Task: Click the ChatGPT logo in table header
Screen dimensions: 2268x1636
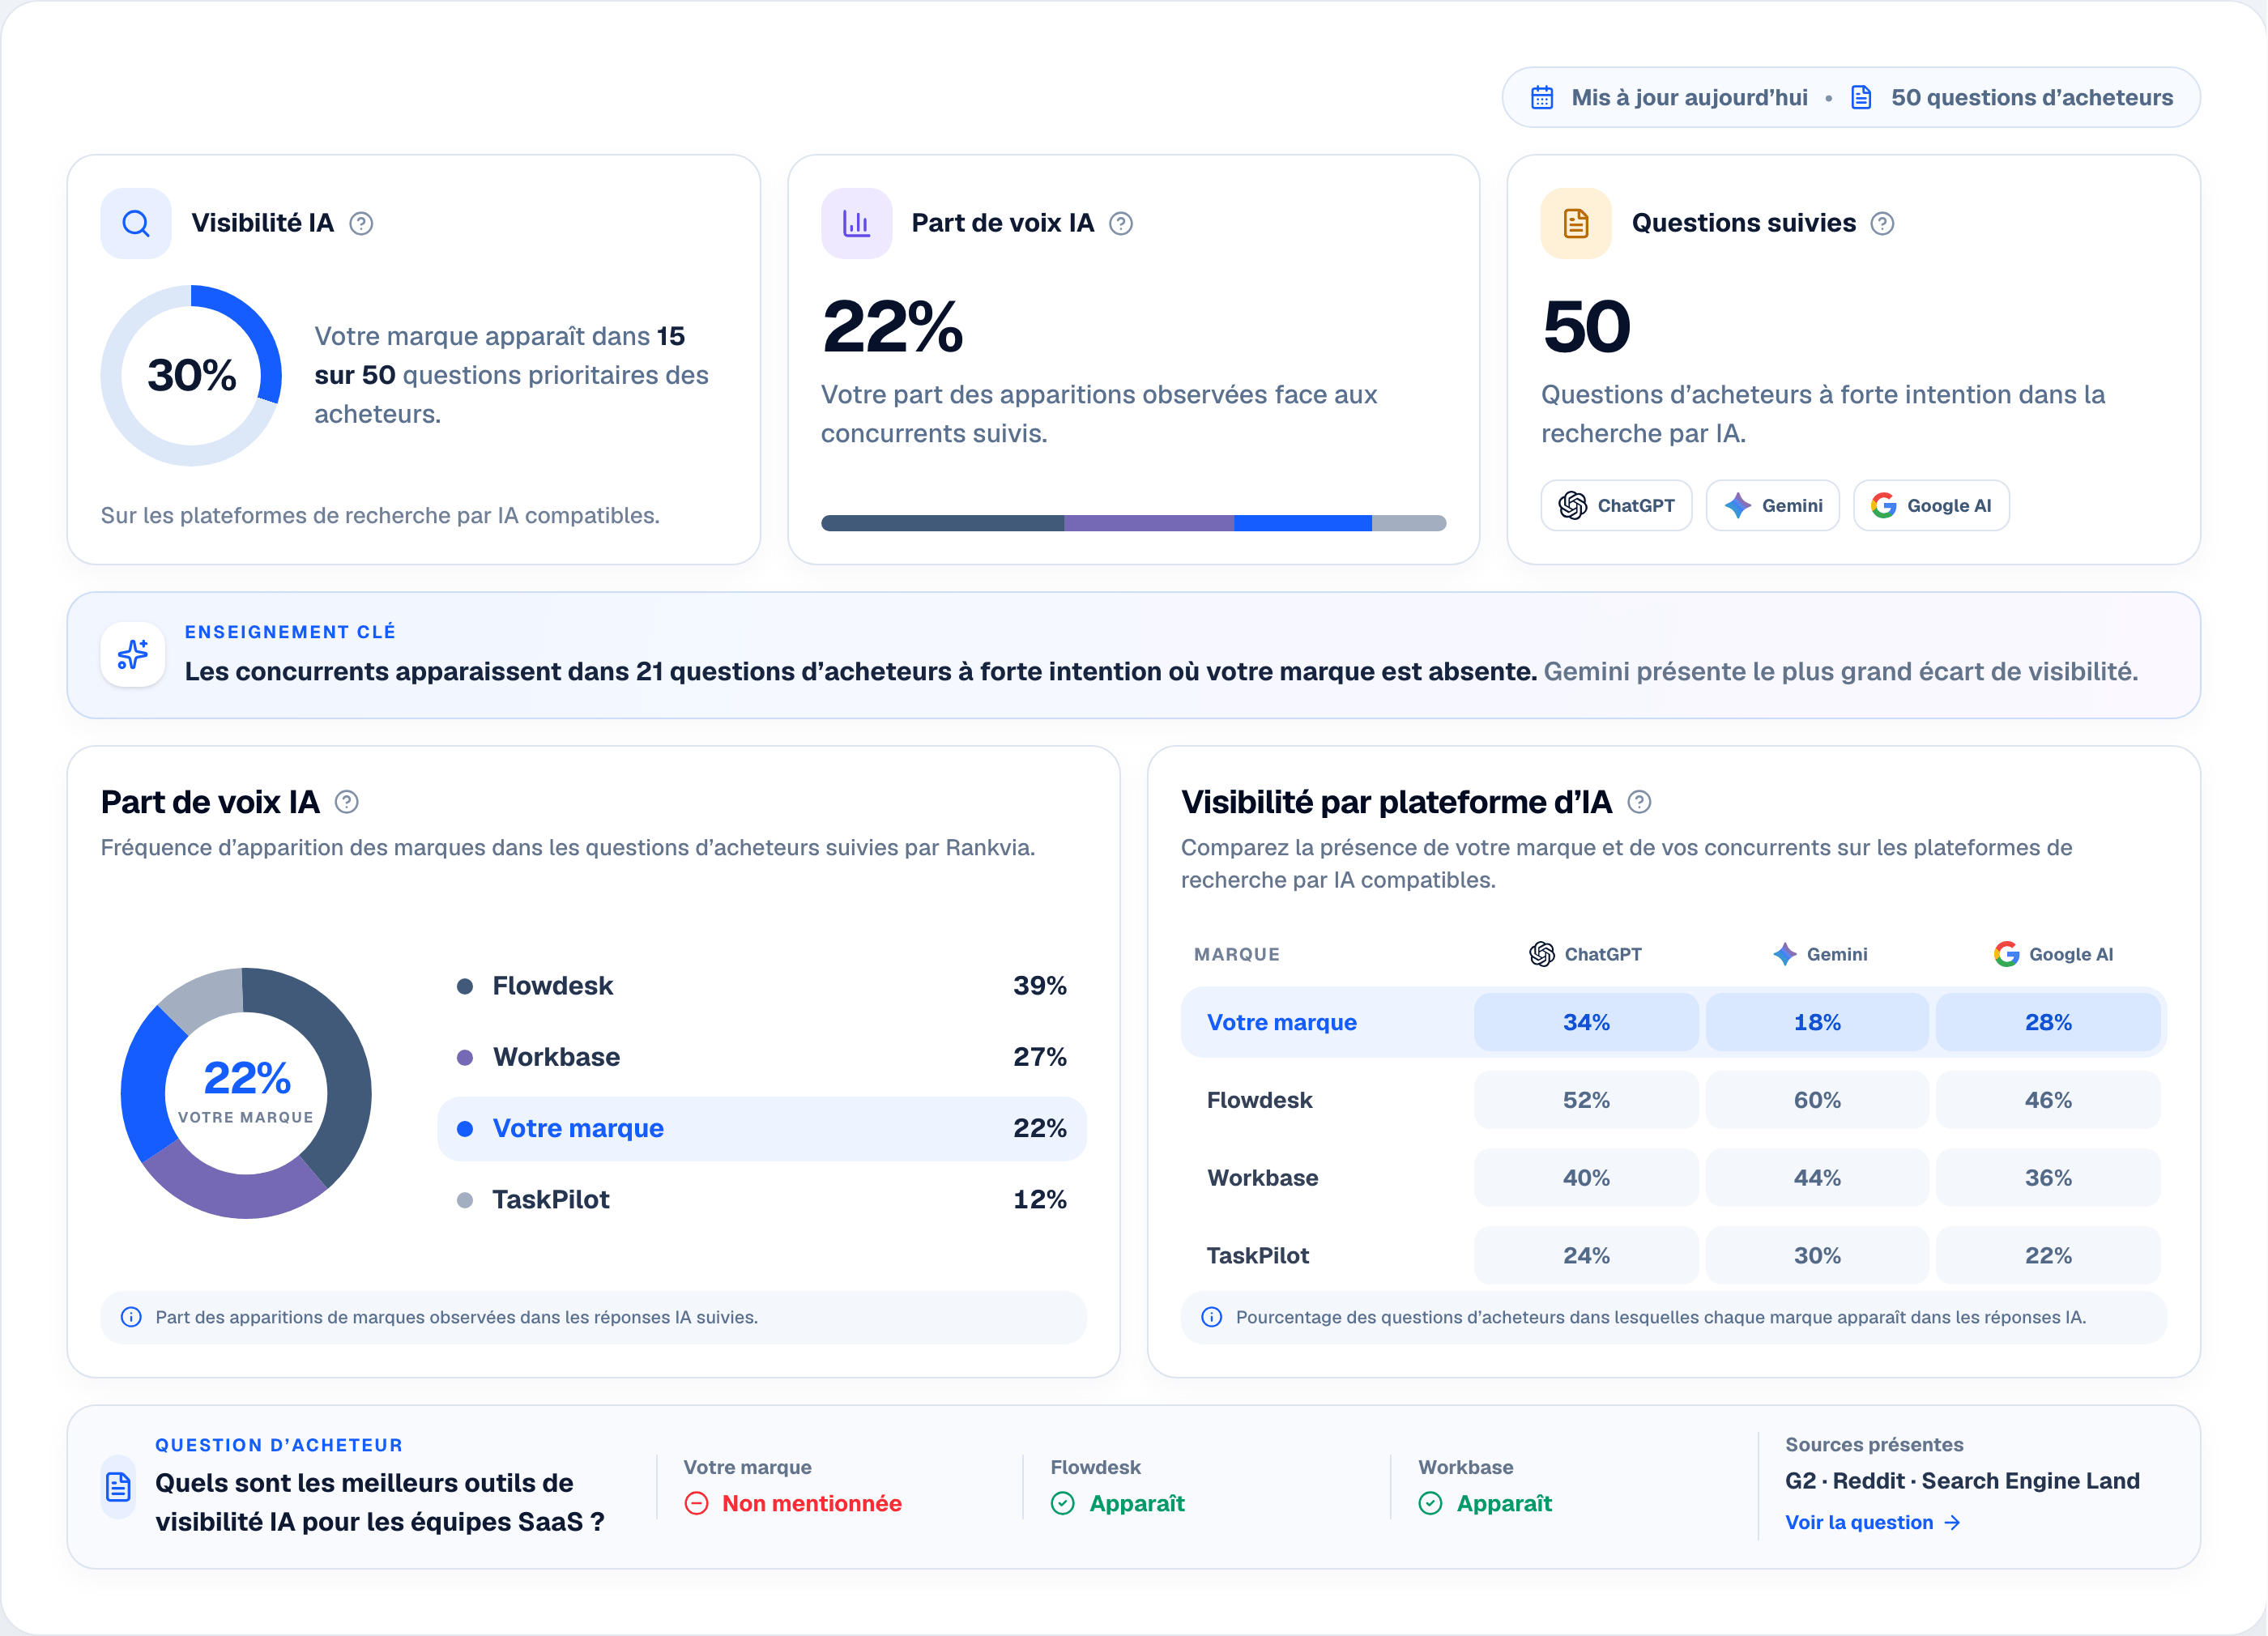Action: coord(1542,954)
